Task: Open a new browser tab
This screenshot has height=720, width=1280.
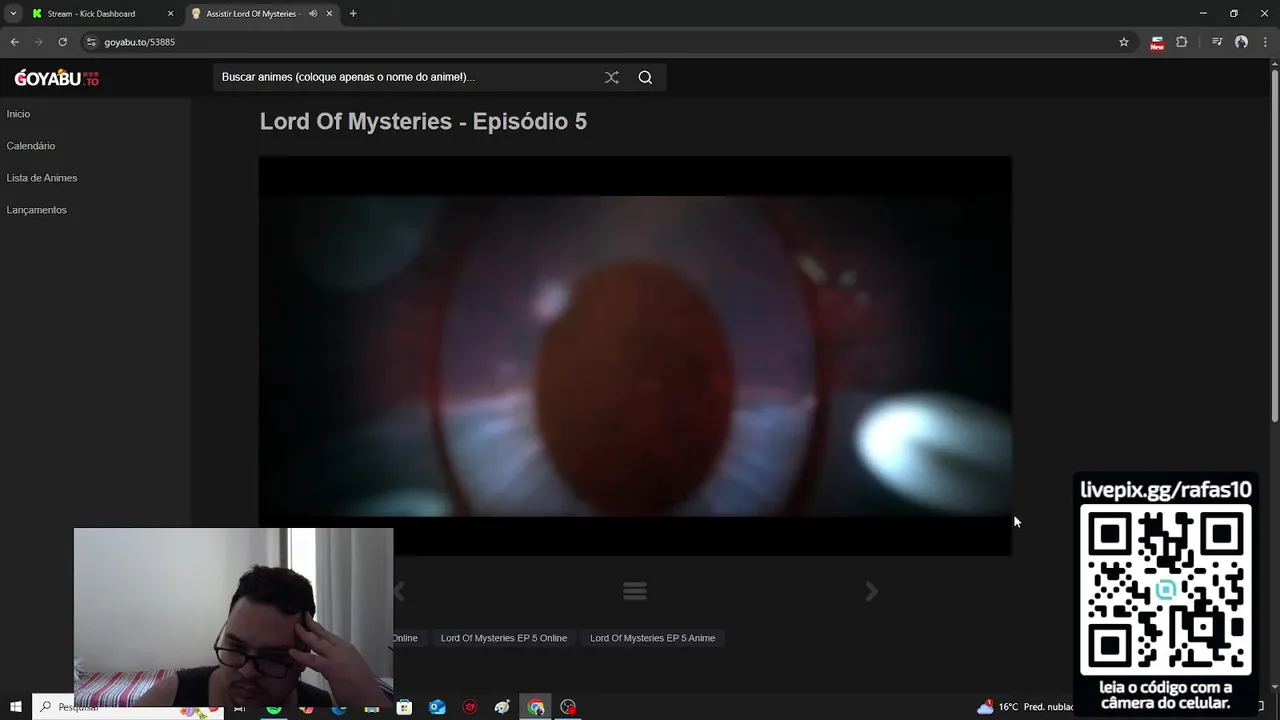Action: (353, 14)
